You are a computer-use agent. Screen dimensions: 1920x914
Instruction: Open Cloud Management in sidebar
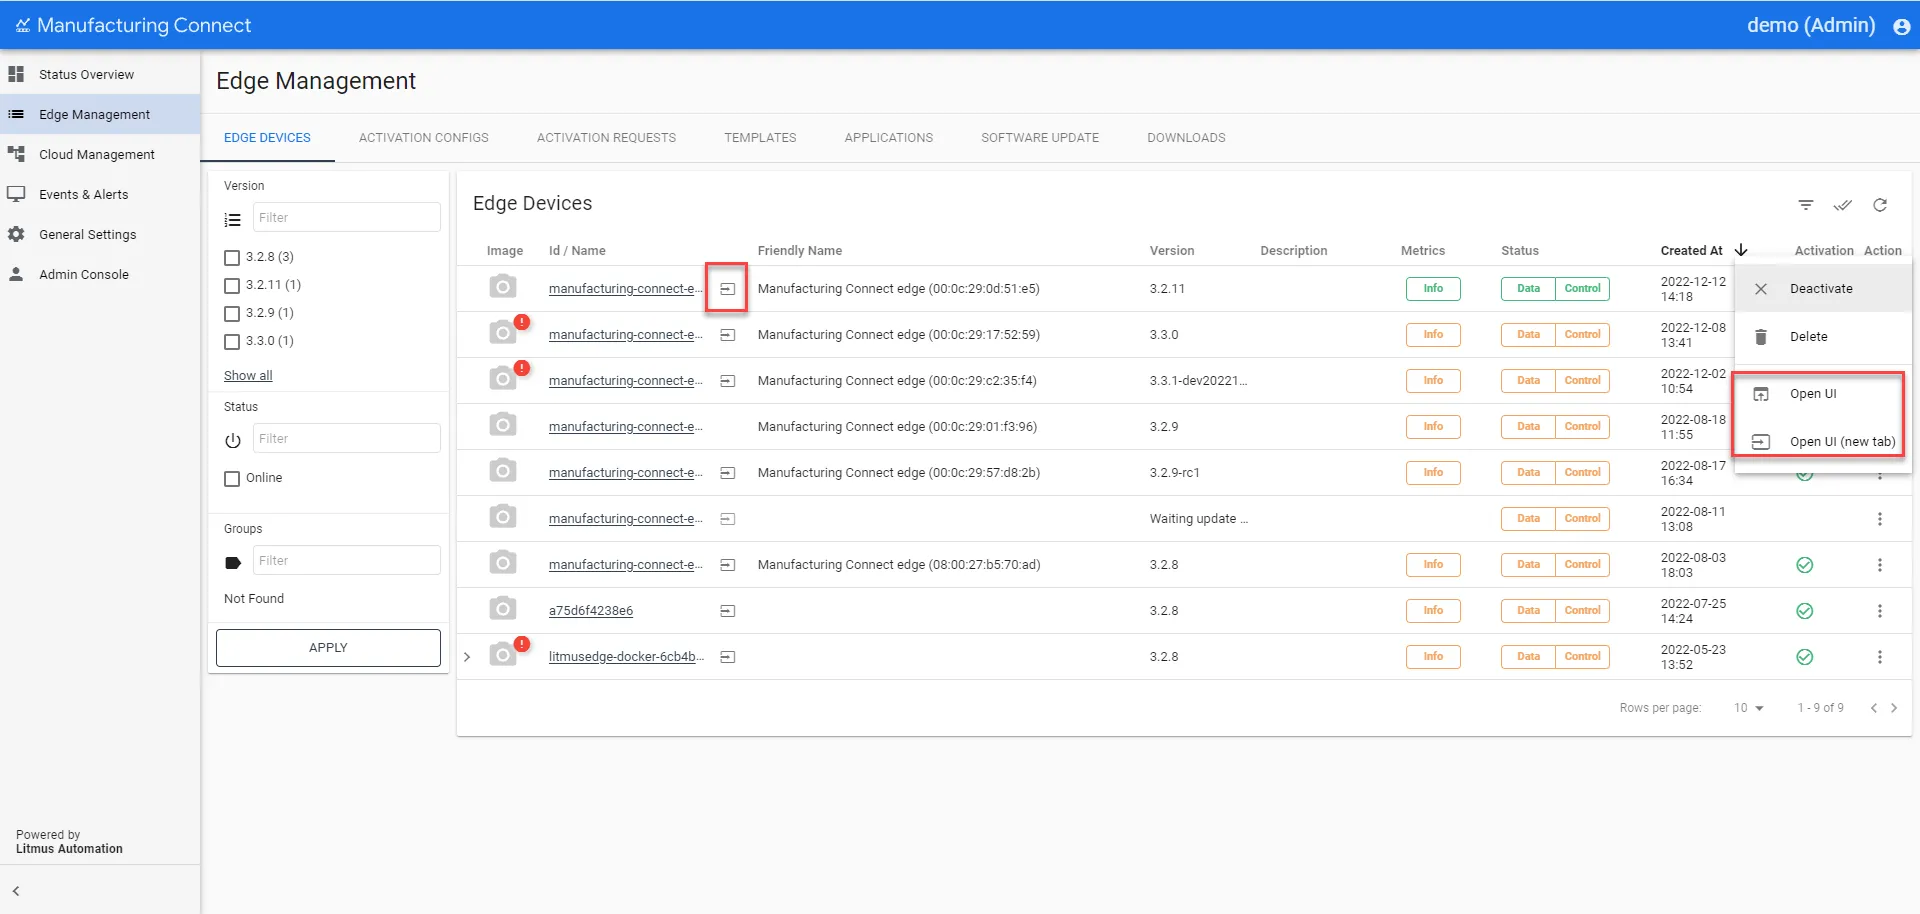pos(100,155)
